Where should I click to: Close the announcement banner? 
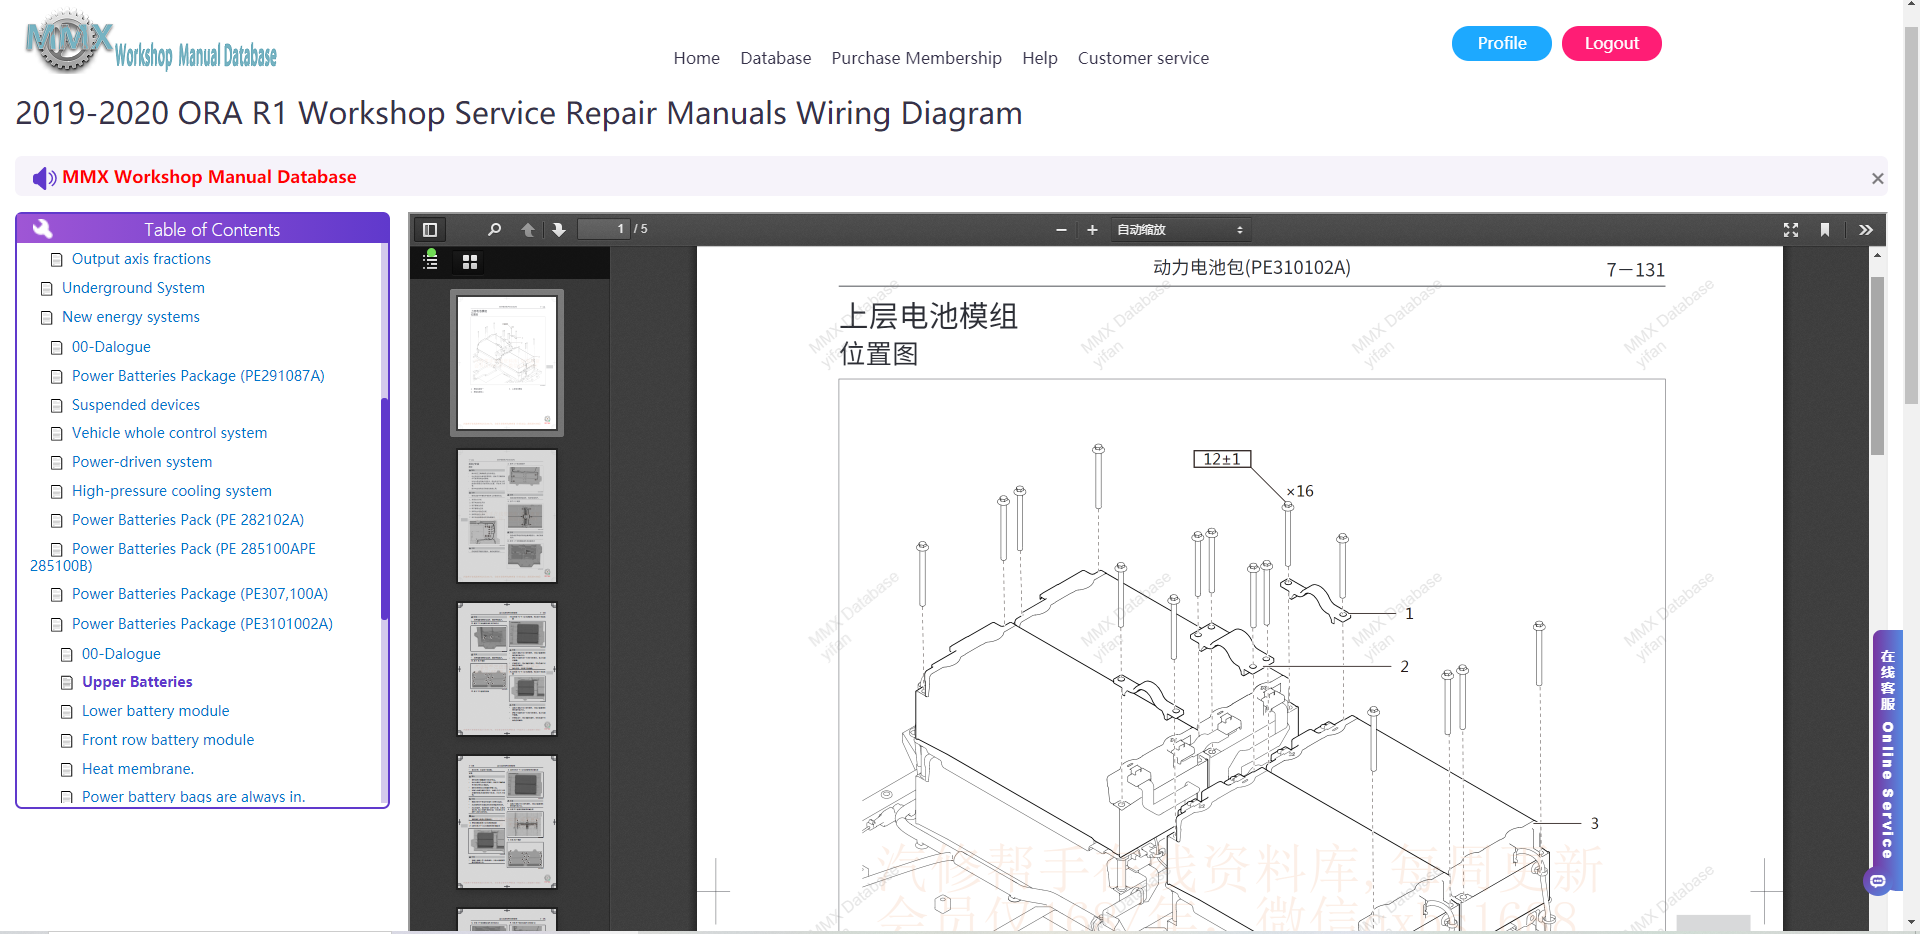1878,178
